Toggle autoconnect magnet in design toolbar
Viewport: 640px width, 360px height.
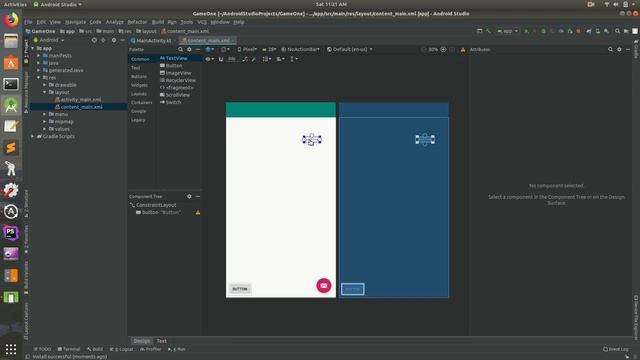pos(221,59)
